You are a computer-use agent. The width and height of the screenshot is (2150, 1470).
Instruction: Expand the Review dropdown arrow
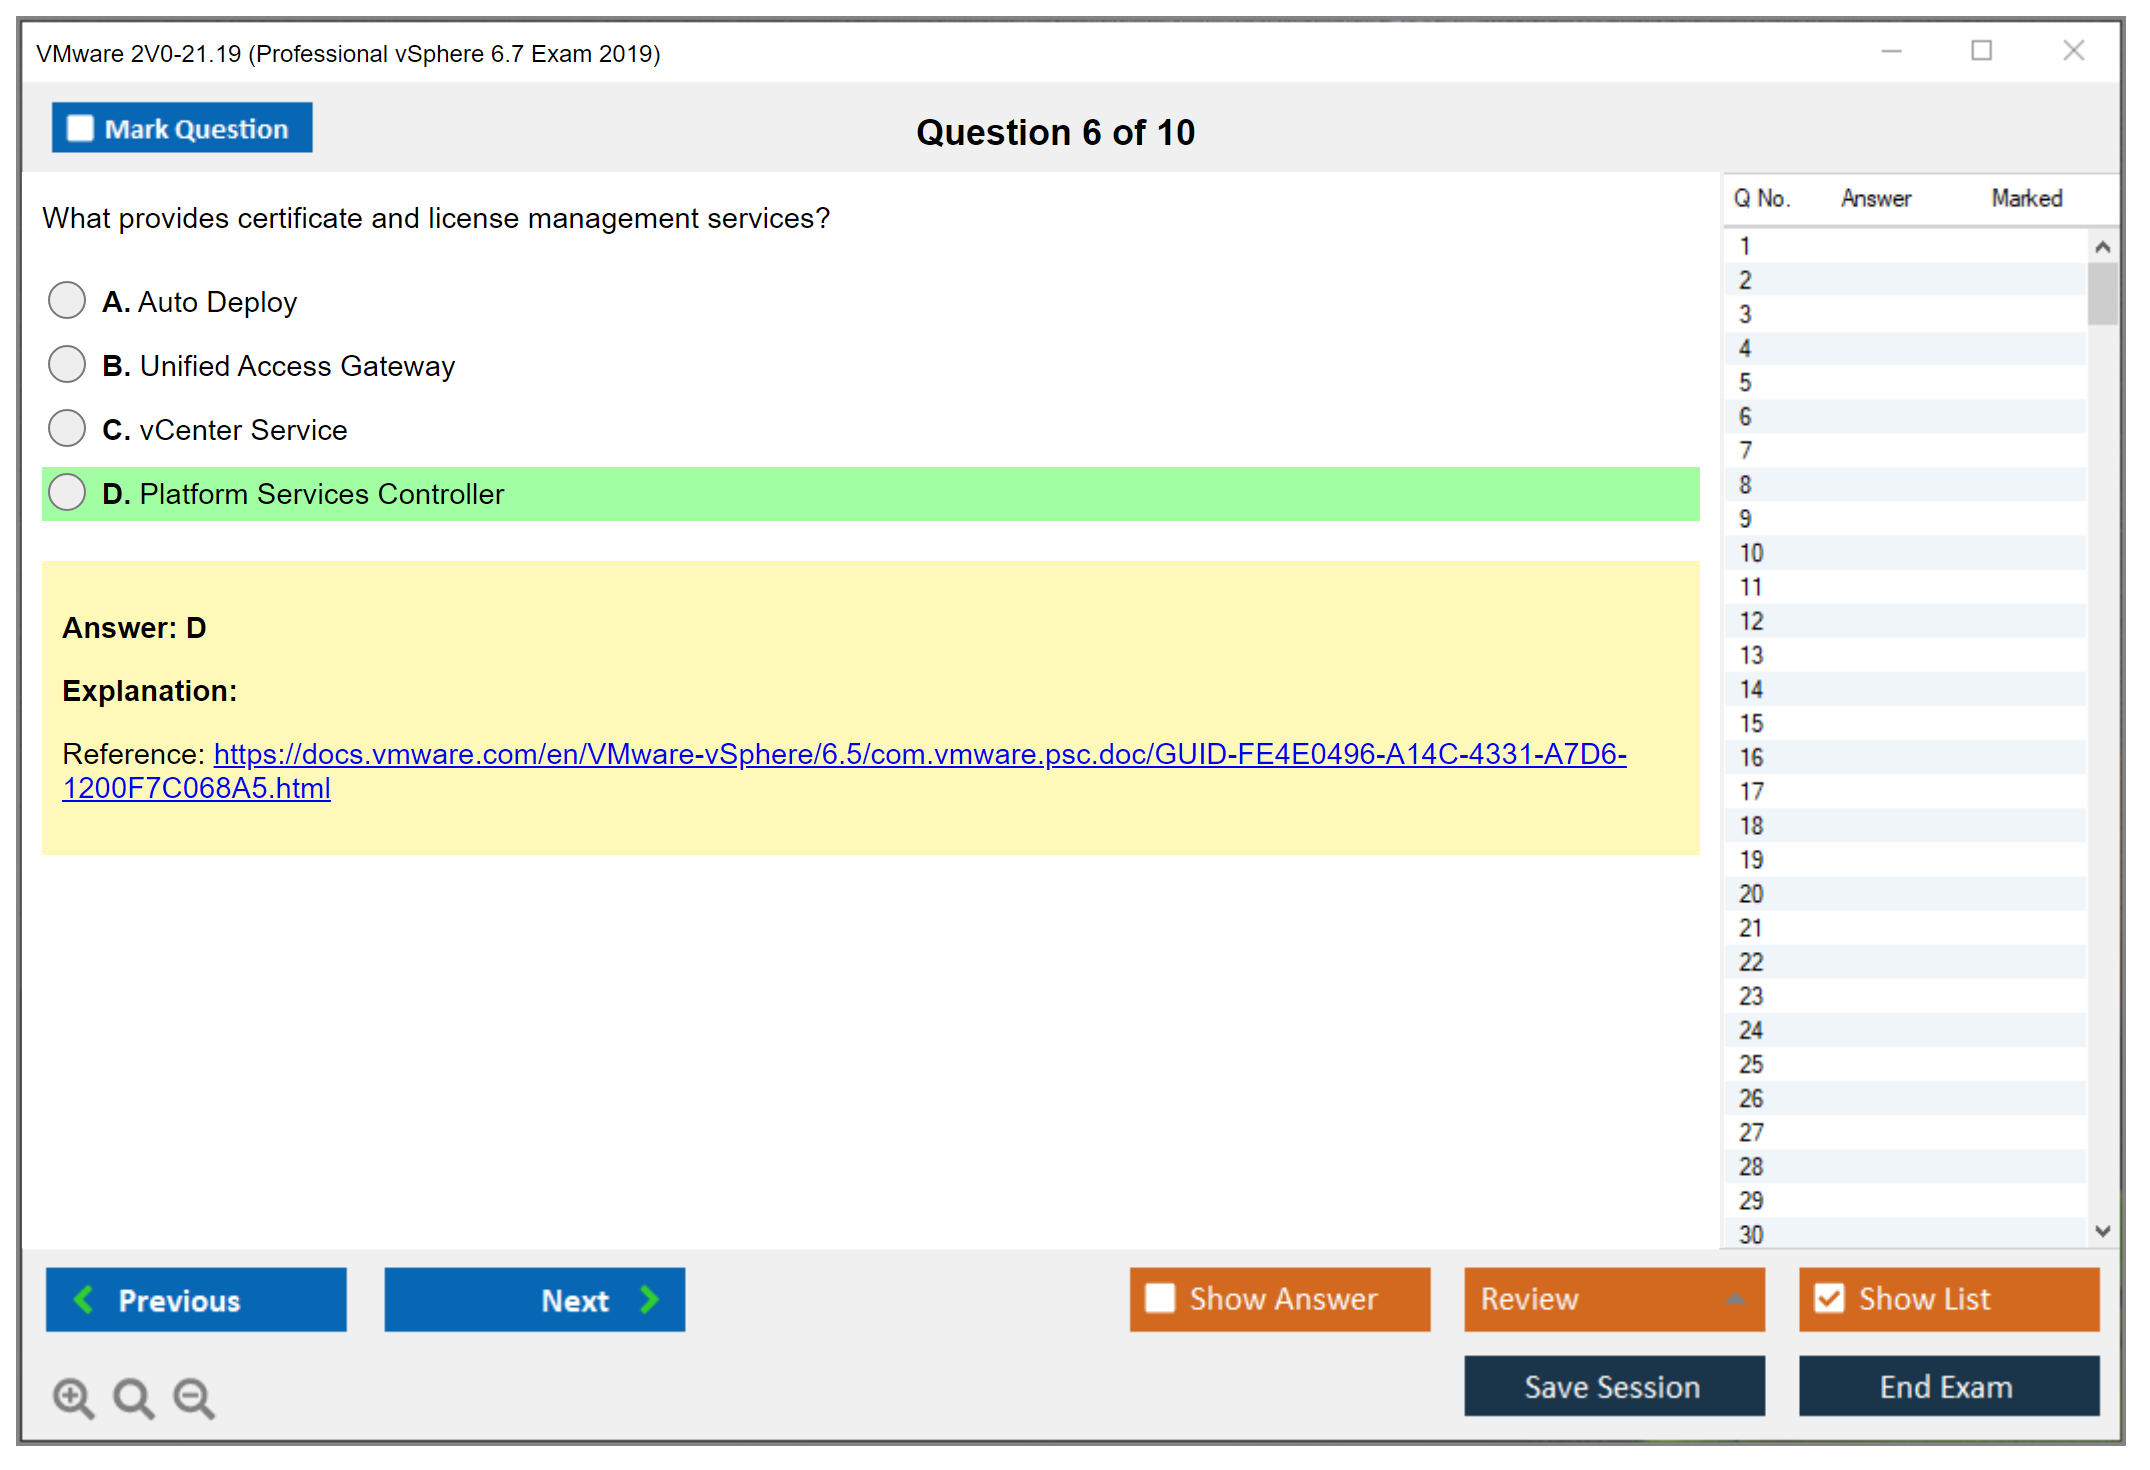[1735, 1299]
